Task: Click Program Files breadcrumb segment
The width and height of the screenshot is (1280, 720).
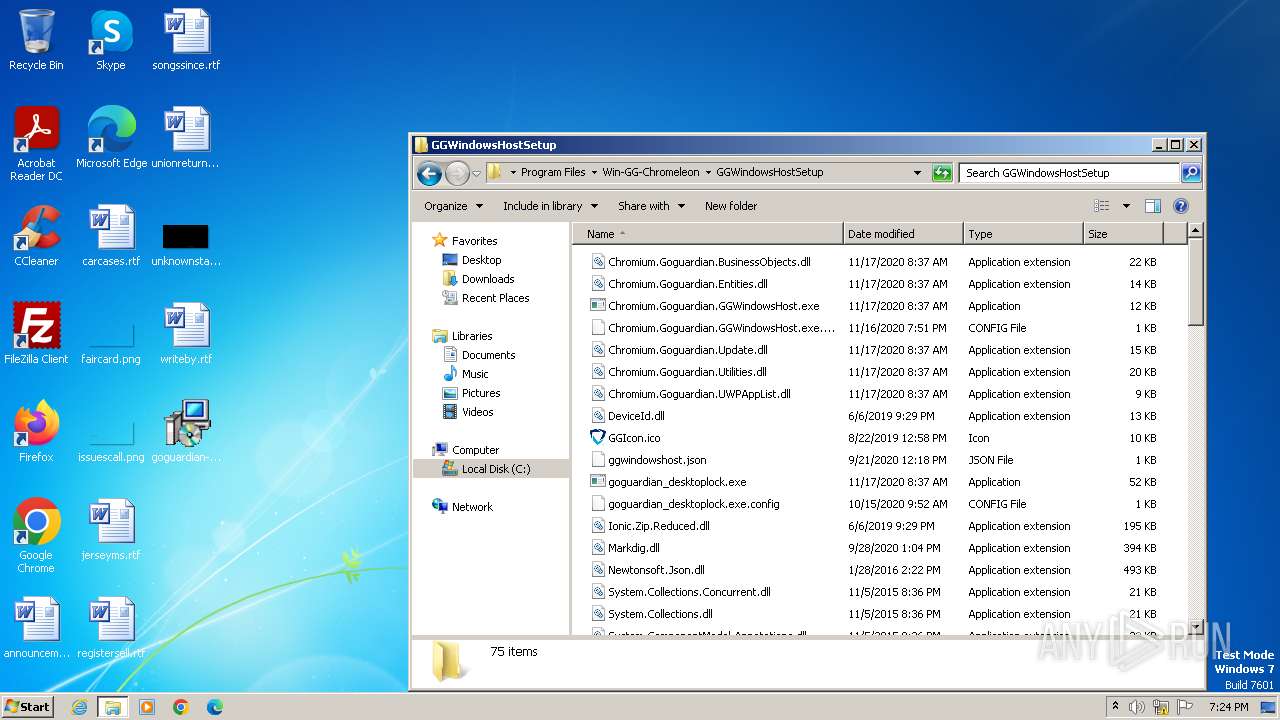Action: [553, 172]
